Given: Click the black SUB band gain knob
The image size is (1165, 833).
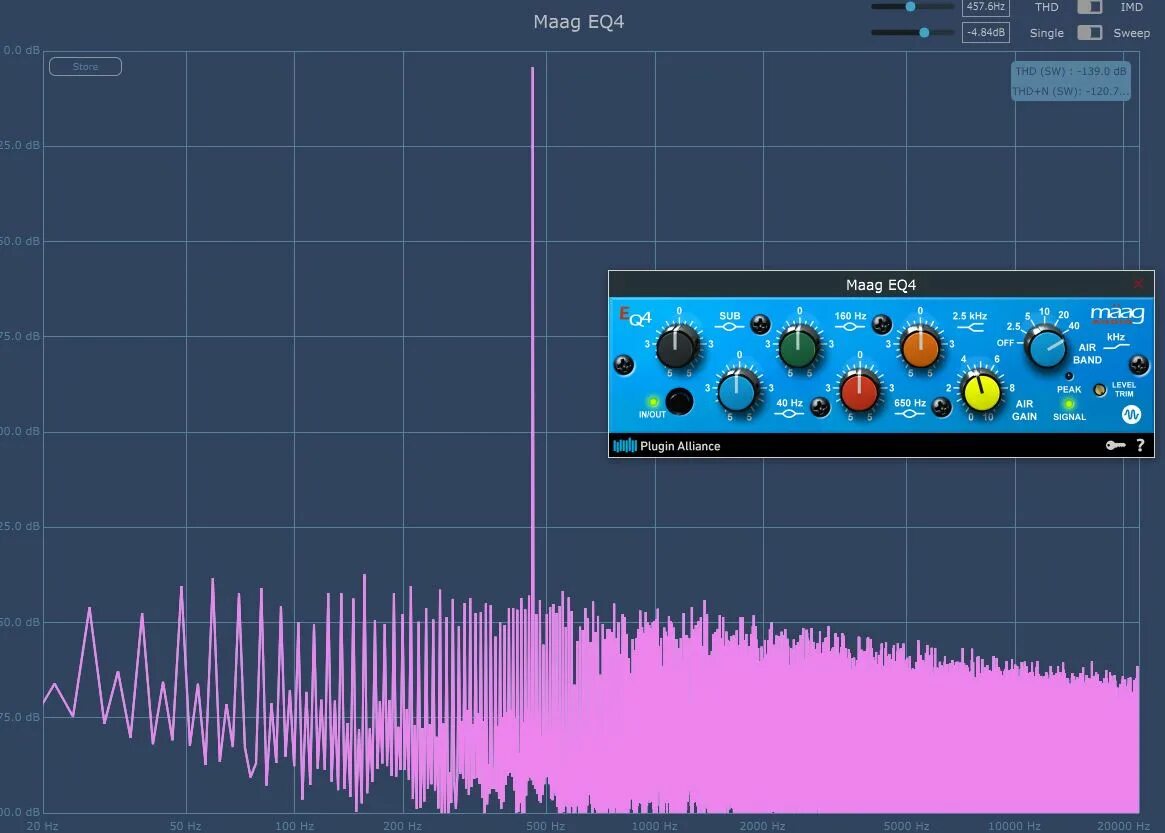Looking at the screenshot, I should (676, 346).
